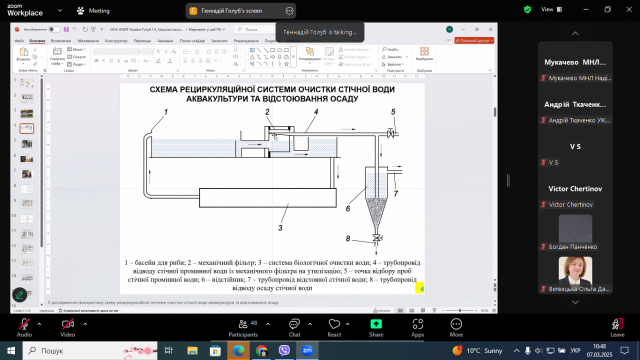Viewport: 640px width, 360px height.
Task: Click the taskbar Пошук search field
Action: click(90, 351)
